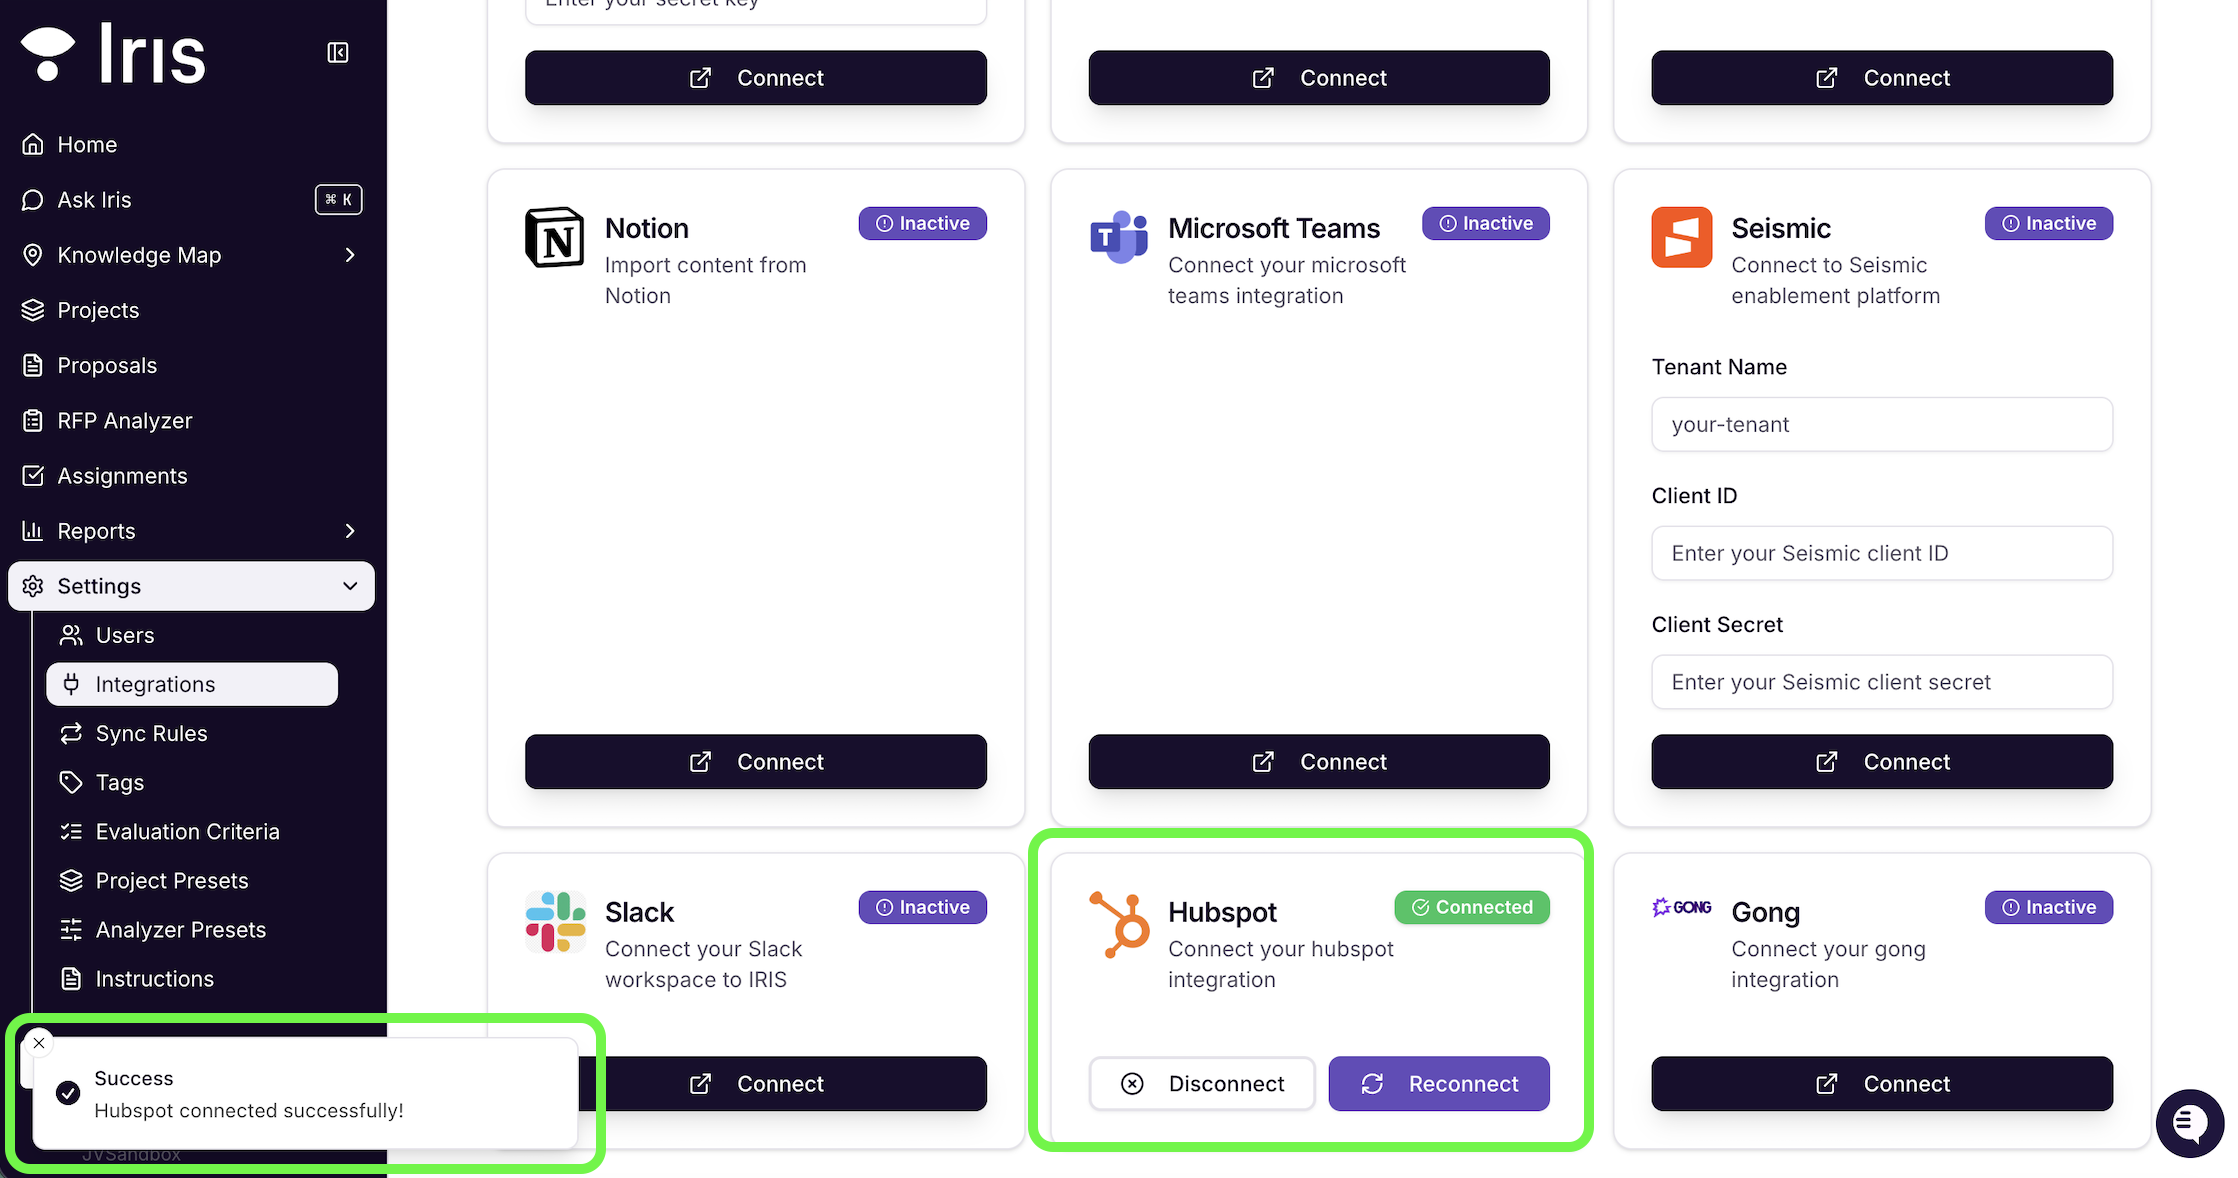Dismiss the Success toast notification
Viewport: 2238px width, 1178px height.
[39, 1043]
